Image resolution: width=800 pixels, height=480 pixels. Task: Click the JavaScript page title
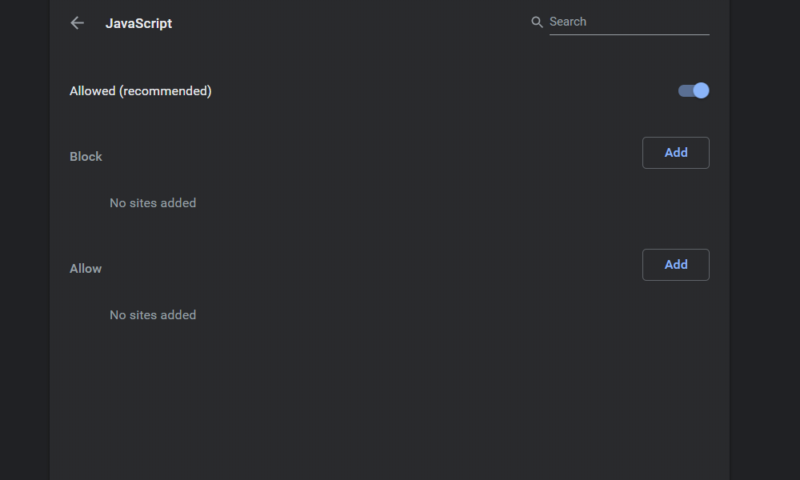pos(138,23)
